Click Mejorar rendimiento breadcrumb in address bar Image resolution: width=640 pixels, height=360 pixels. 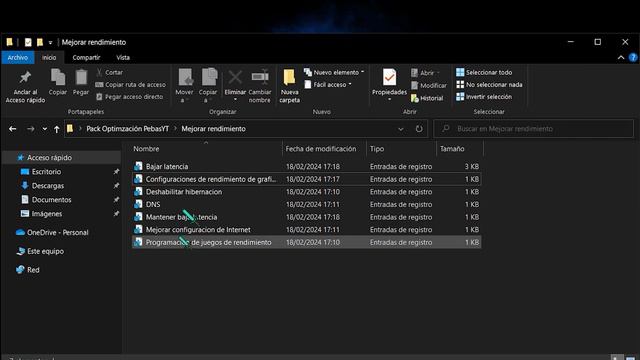coord(213,129)
